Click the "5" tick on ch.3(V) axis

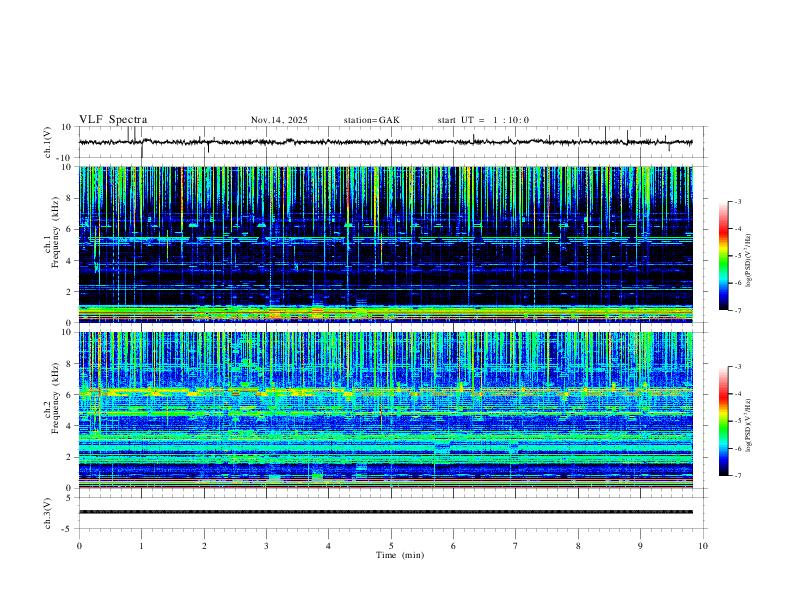coord(69,498)
